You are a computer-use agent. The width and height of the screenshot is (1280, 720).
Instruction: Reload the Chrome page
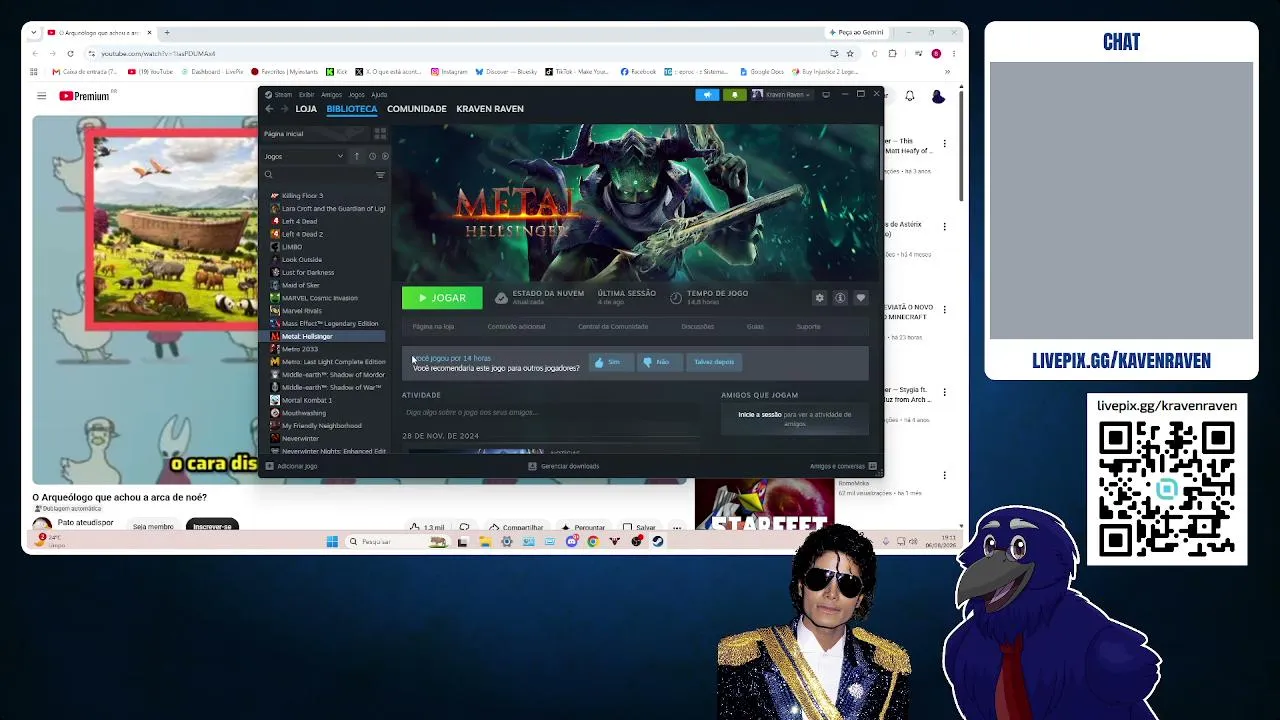tap(70, 53)
